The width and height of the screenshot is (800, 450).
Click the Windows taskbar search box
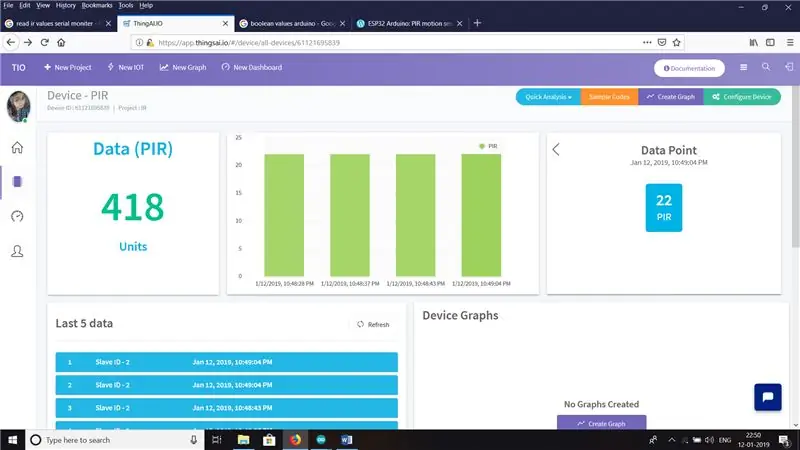click(114, 440)
